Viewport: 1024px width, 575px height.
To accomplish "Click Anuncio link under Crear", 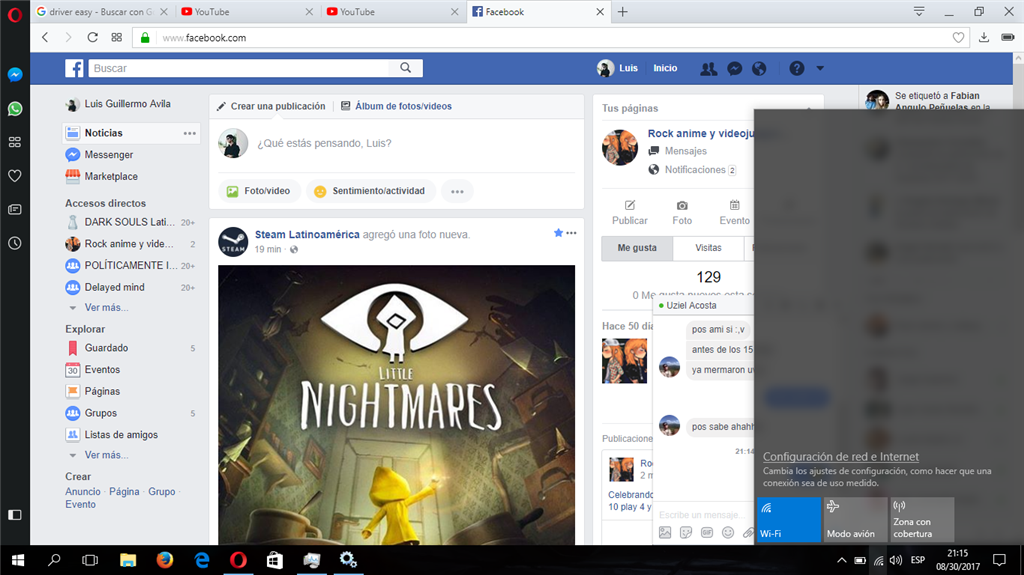I will pos(83,492).
